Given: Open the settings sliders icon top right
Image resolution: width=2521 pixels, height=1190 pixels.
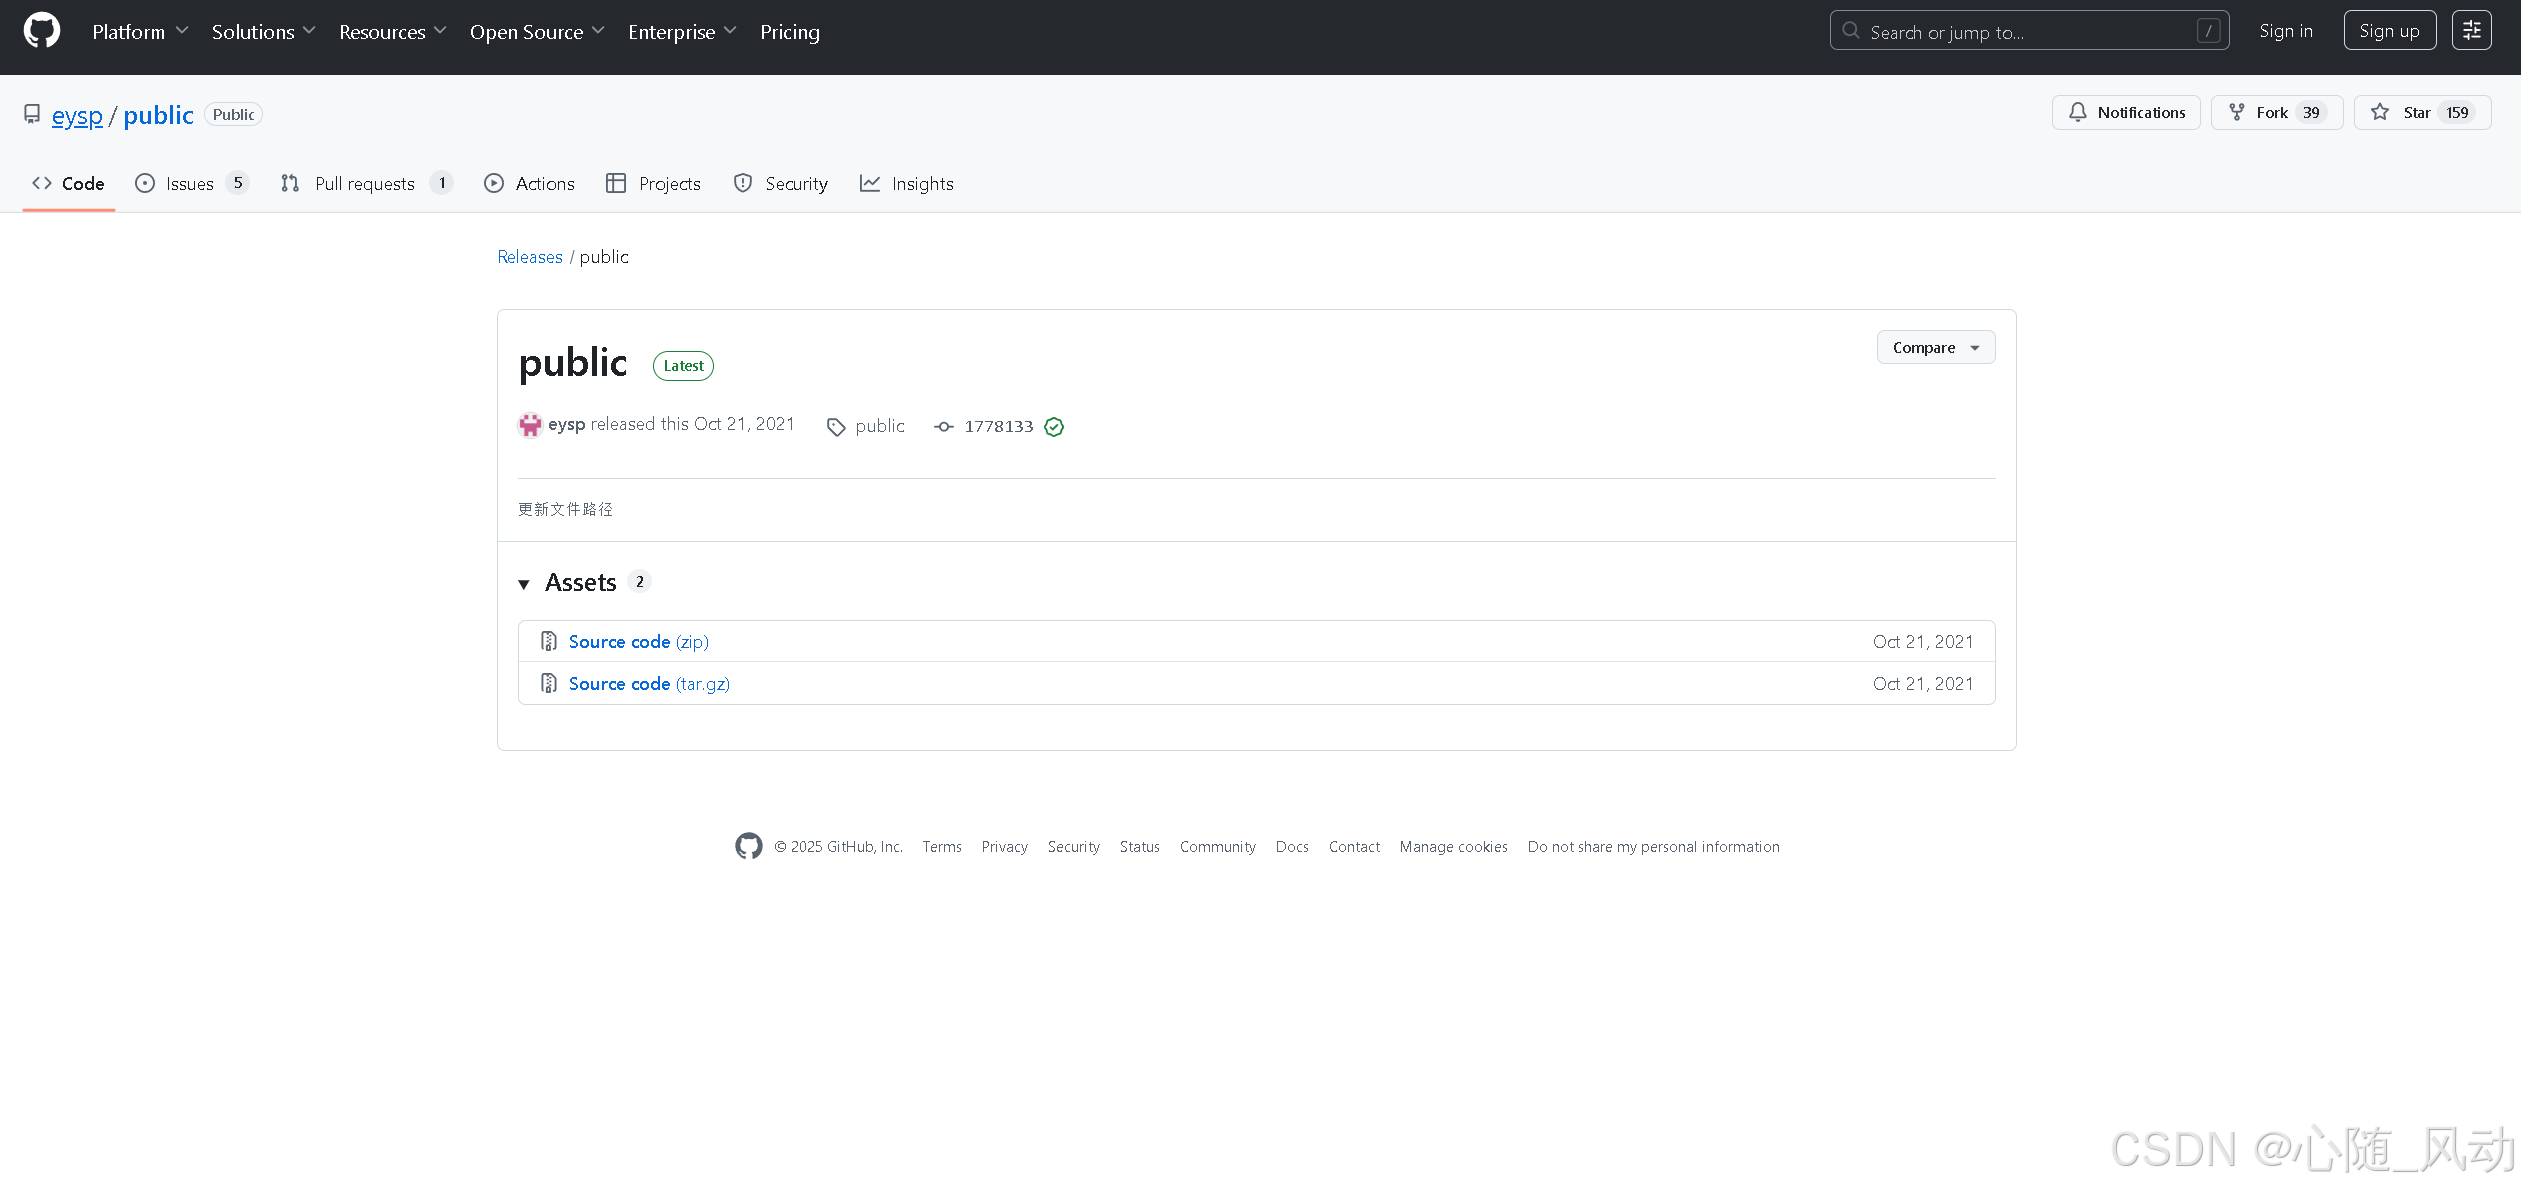Looking at the screenshot, I should 2471,31.
